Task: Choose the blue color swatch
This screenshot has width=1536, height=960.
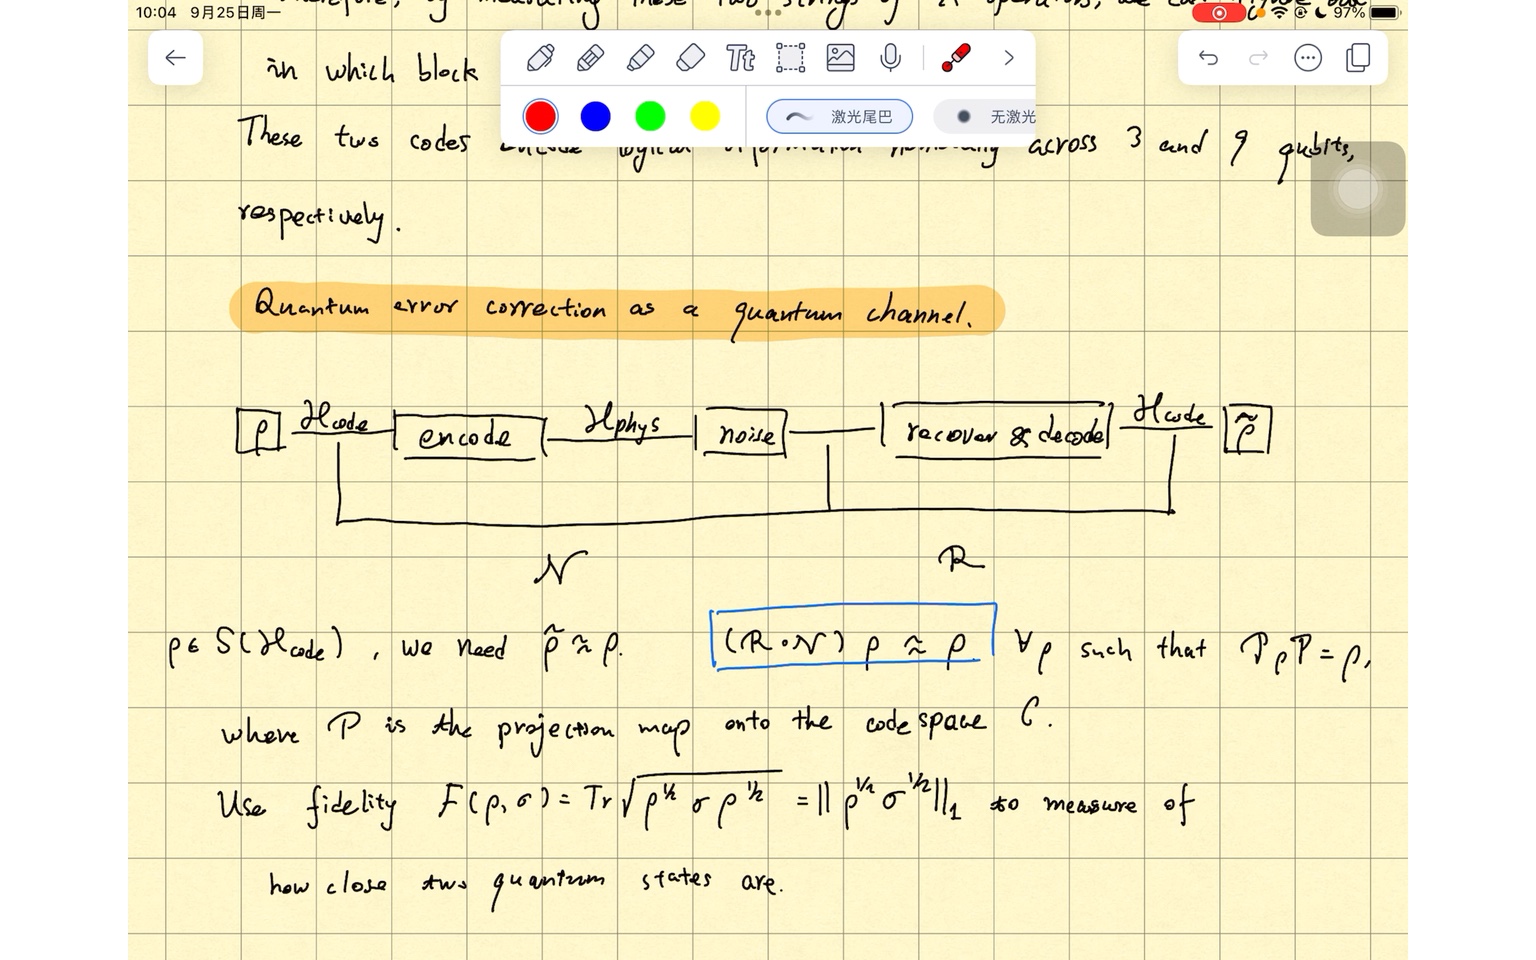Action: 595,116
